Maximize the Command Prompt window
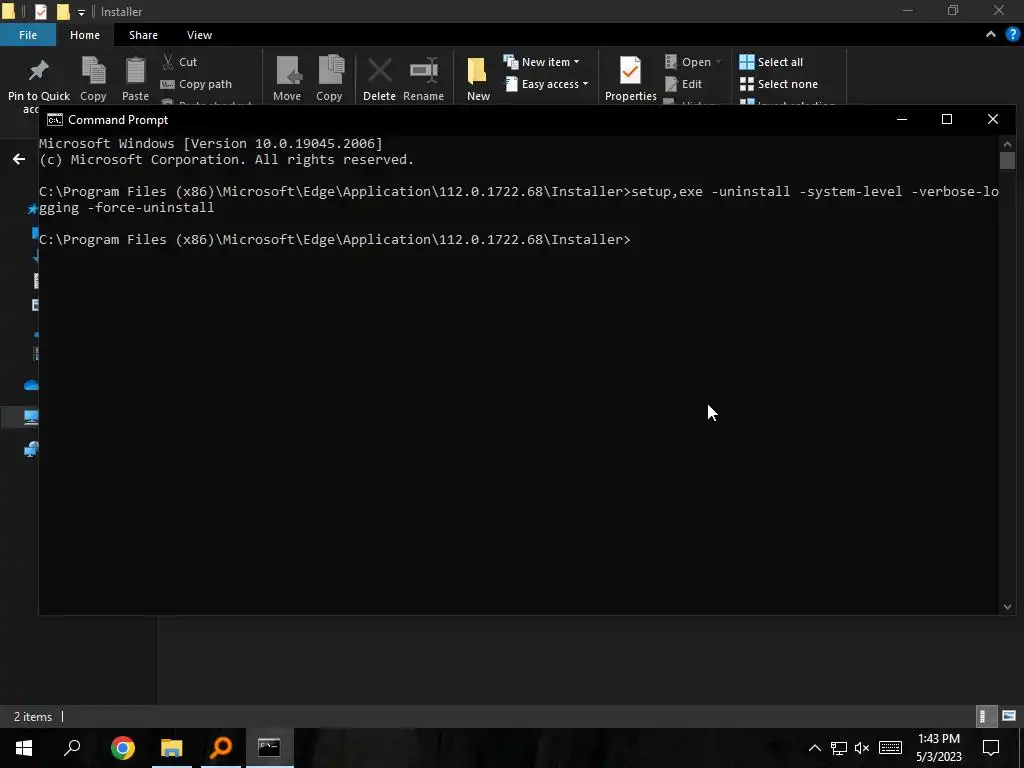The width and height of the screenshot is (1024, 768). (947, 119)
